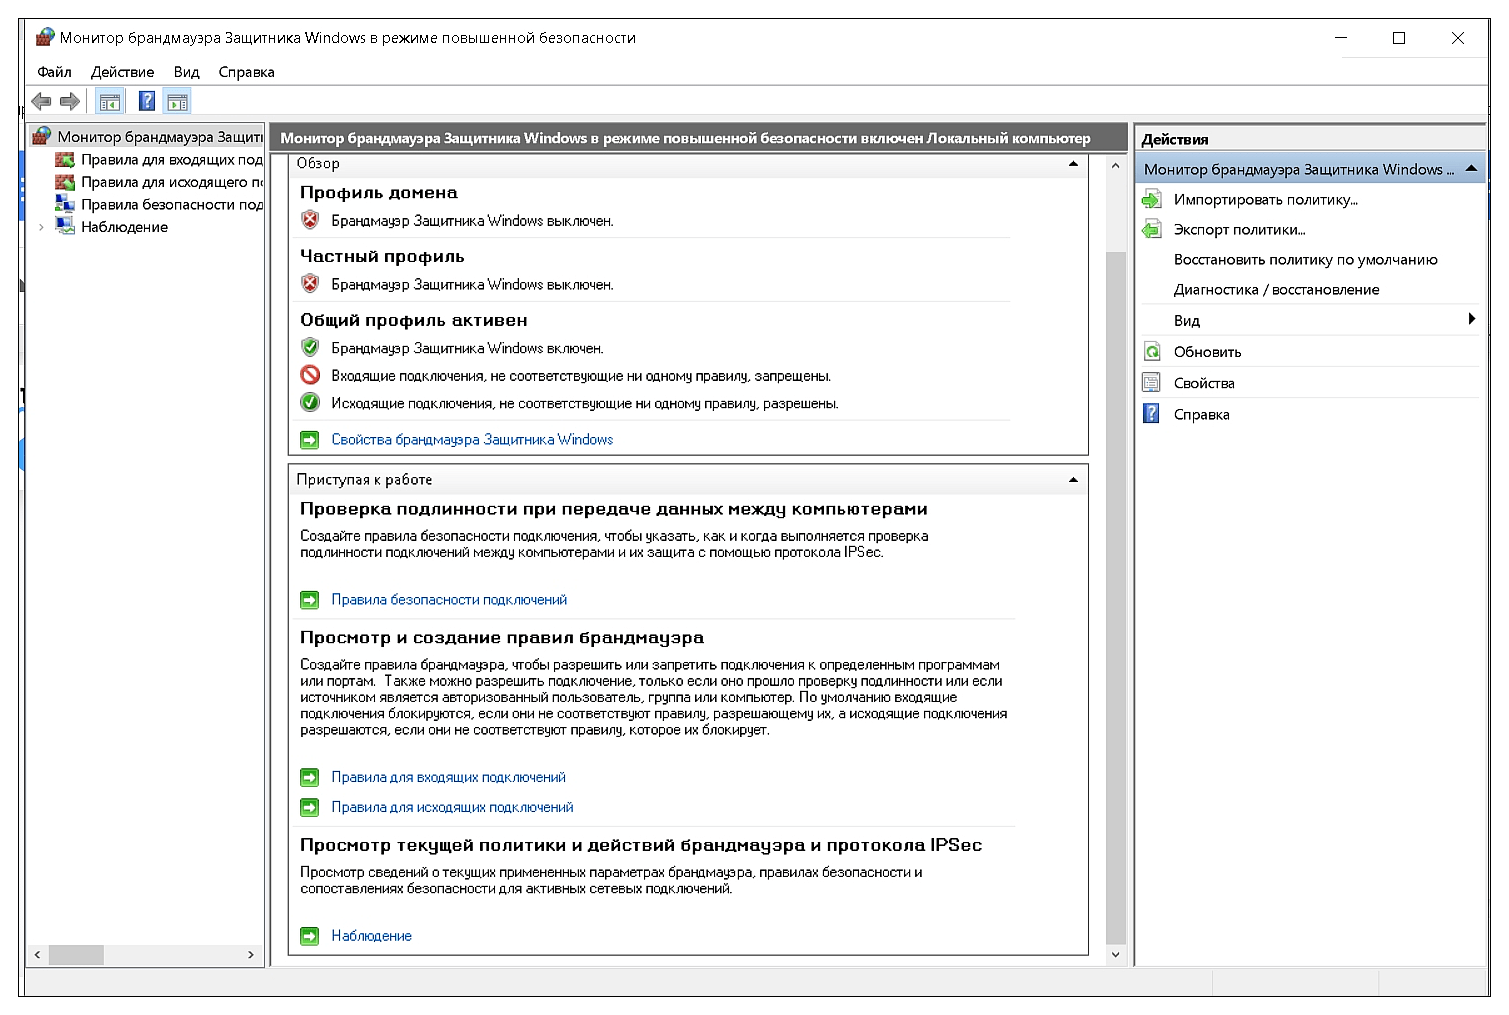Click red shield icon under Профиль домена
1509x1015 pixels.
tap(310, 220)
